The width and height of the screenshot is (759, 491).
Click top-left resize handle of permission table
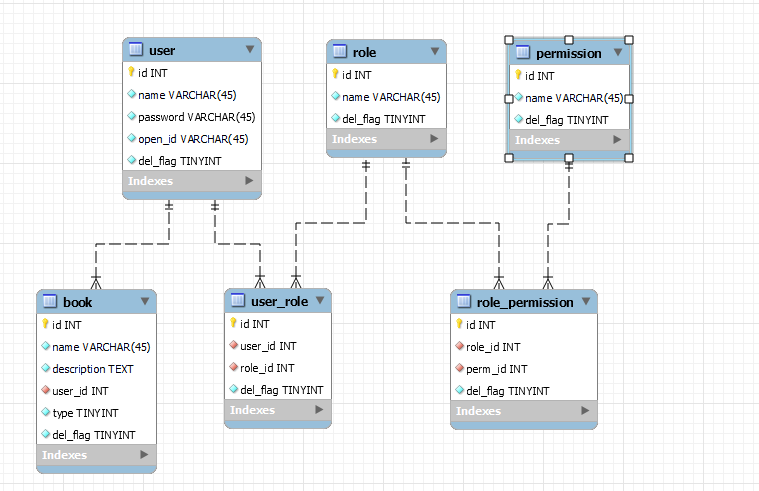click(x=508, y=39)
